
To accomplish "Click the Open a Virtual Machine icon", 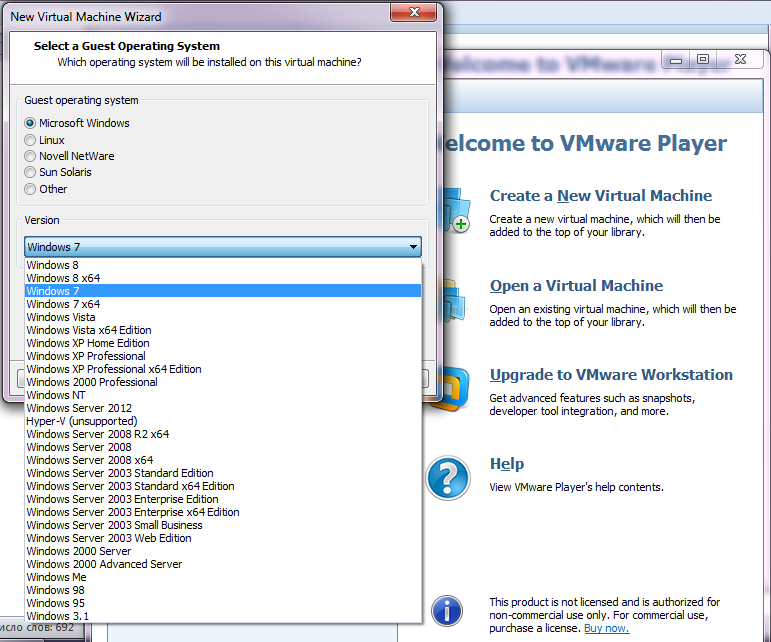I will [454, 301].
